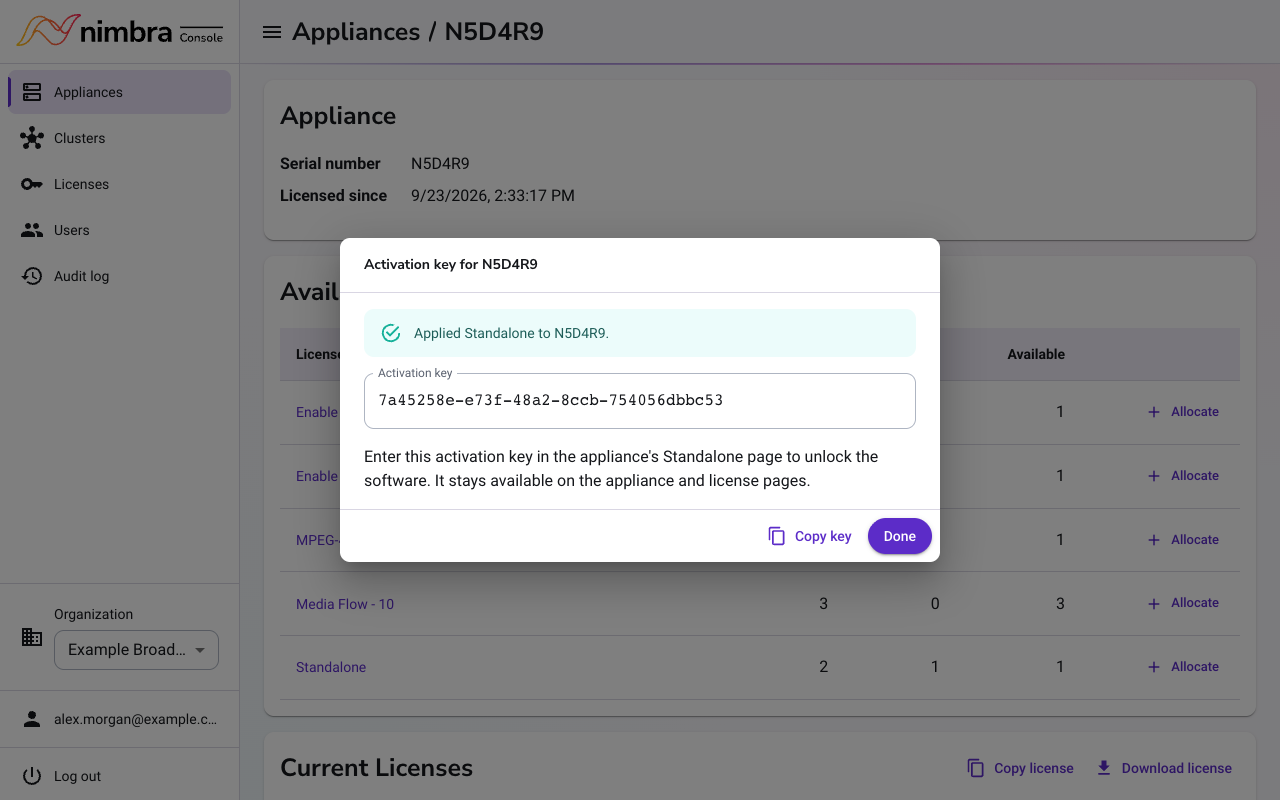
Task: Click the Appliances / N5D4R9 page title
Action: (418, 32)
